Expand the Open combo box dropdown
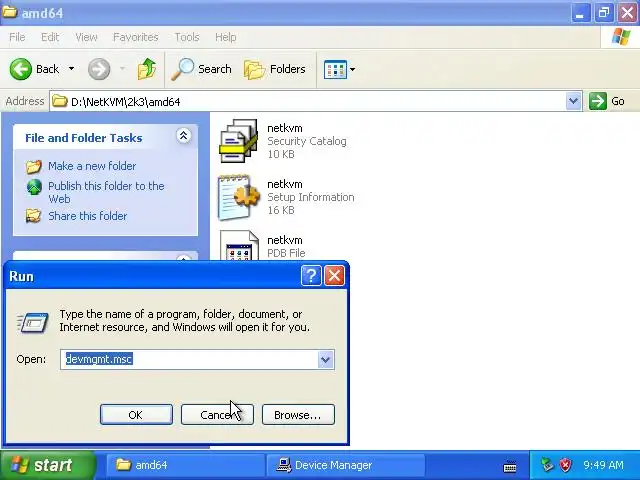The height and width of the screenshot is (480, 640). pos(325,360)
